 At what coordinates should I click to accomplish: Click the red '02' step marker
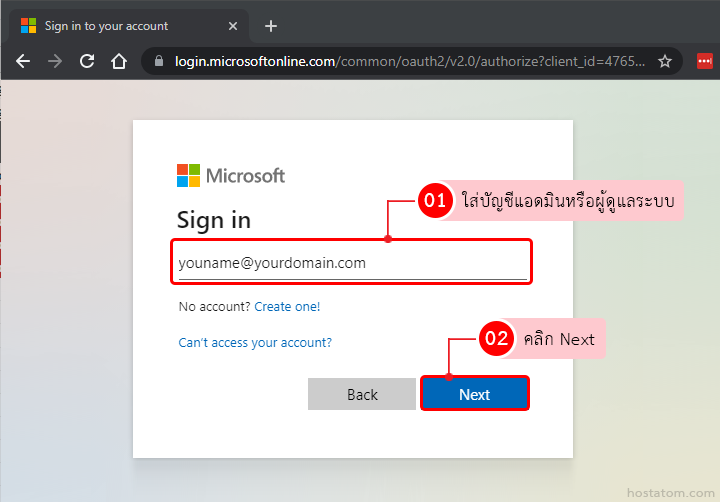pyautogui.click(x=497, y=339)
